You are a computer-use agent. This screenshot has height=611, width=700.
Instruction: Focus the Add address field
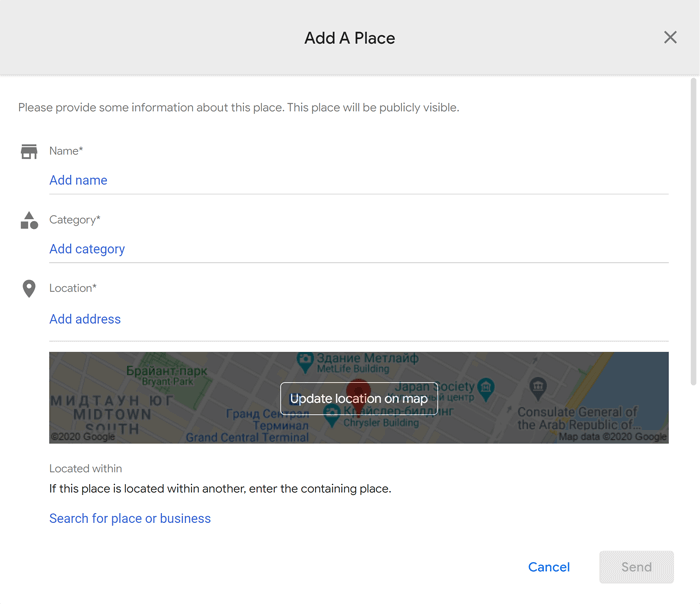(x=358, y=319)
